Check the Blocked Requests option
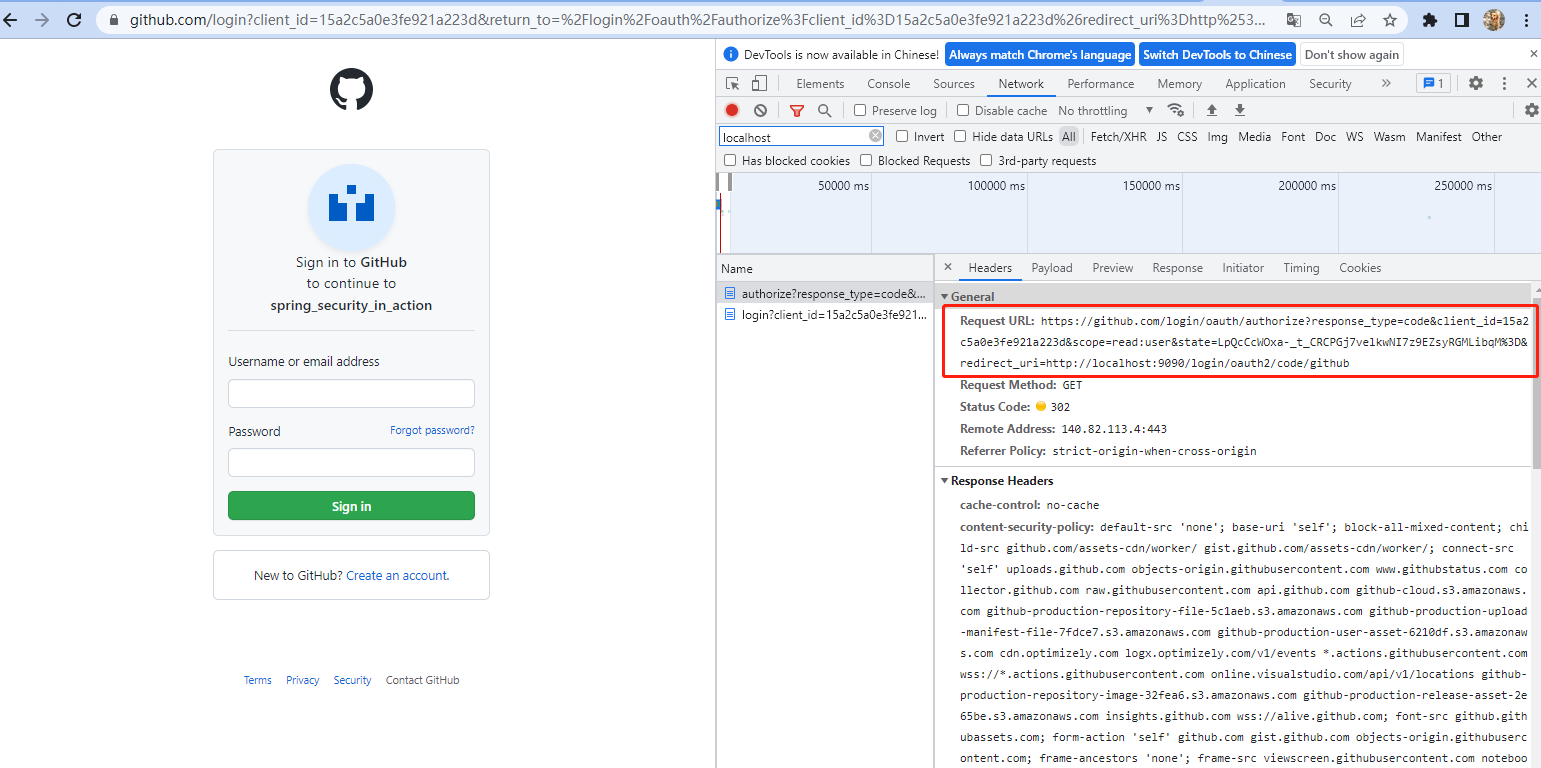Viewport: 1541px width, 768px height. pos(866,160)
